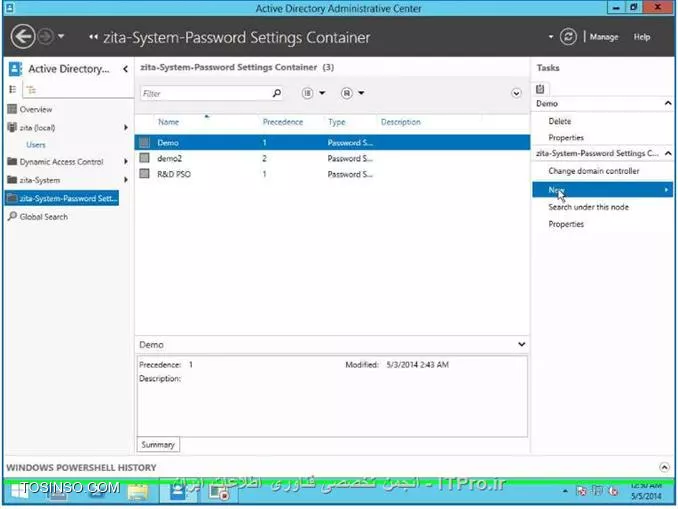Click Search under this node
The height and width of the screenshot is (509, 678).
(x=588, y=207)
